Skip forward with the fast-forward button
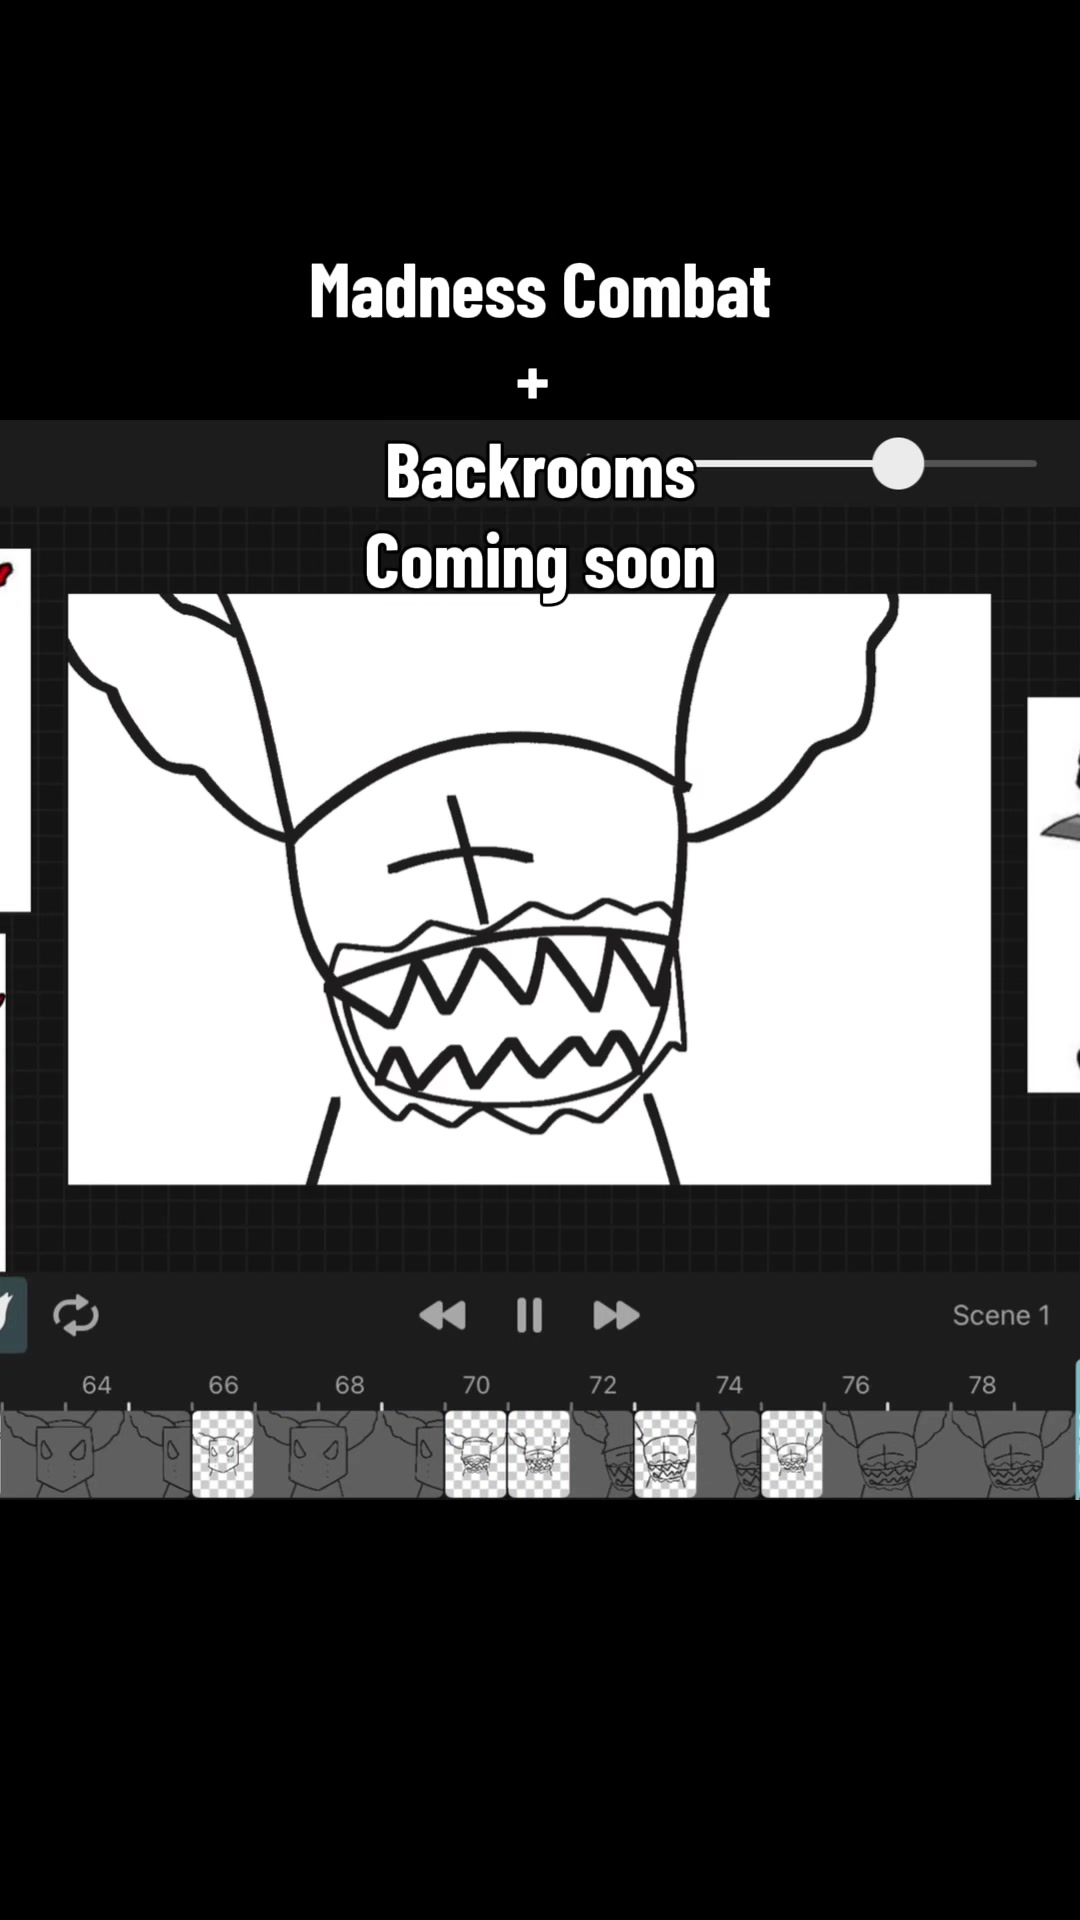 [x=616, y=1315]
